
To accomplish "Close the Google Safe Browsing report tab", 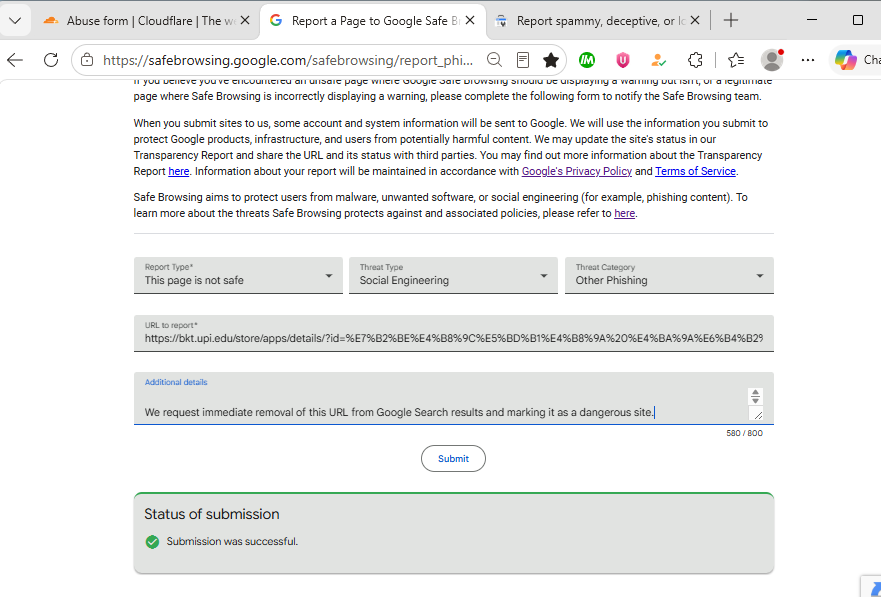I will coord(470,21).
